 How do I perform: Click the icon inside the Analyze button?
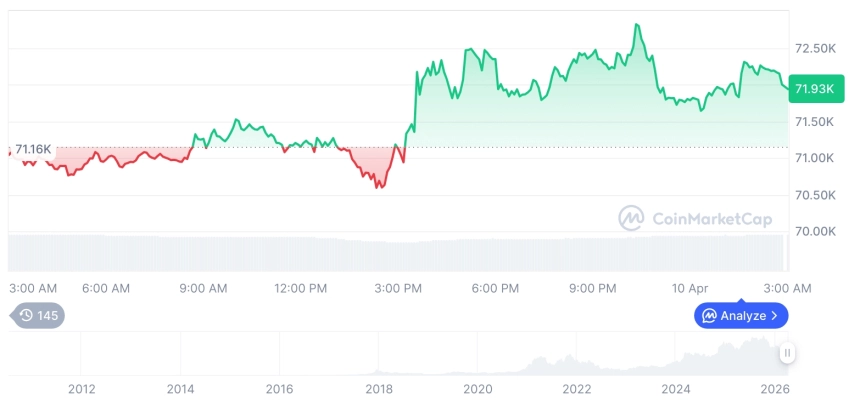click(x=709, y=316)
